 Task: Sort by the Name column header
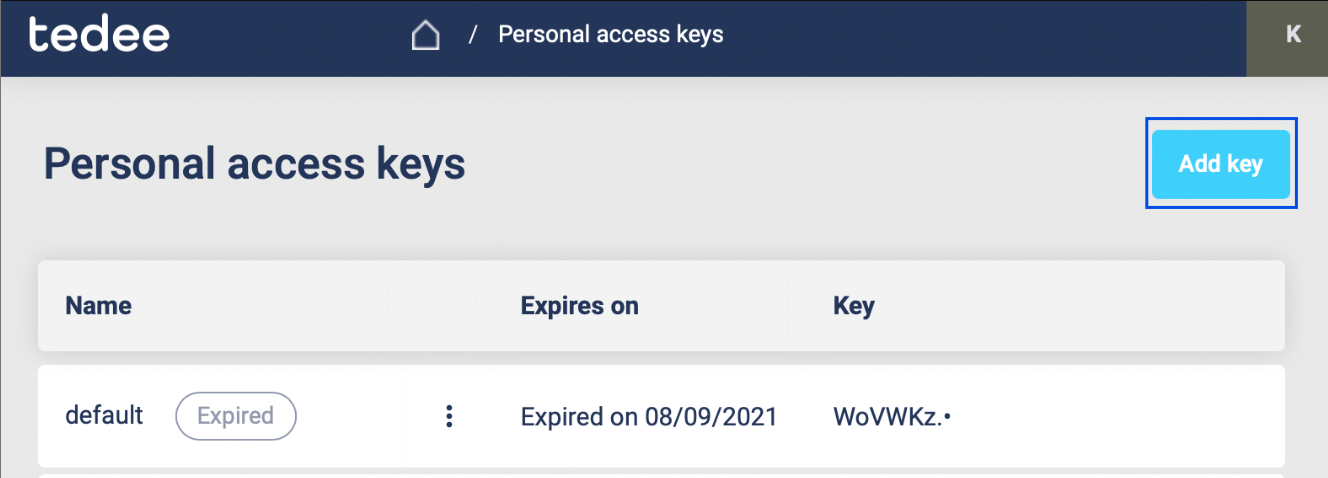(99, 306)
